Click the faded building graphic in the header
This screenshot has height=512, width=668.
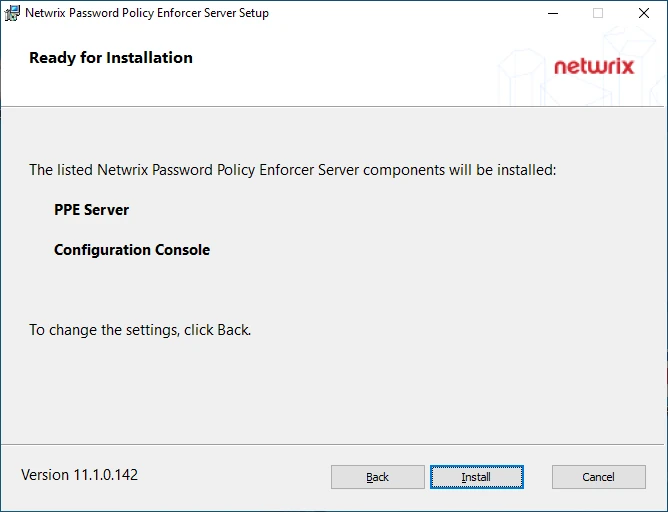pos(520,75)
